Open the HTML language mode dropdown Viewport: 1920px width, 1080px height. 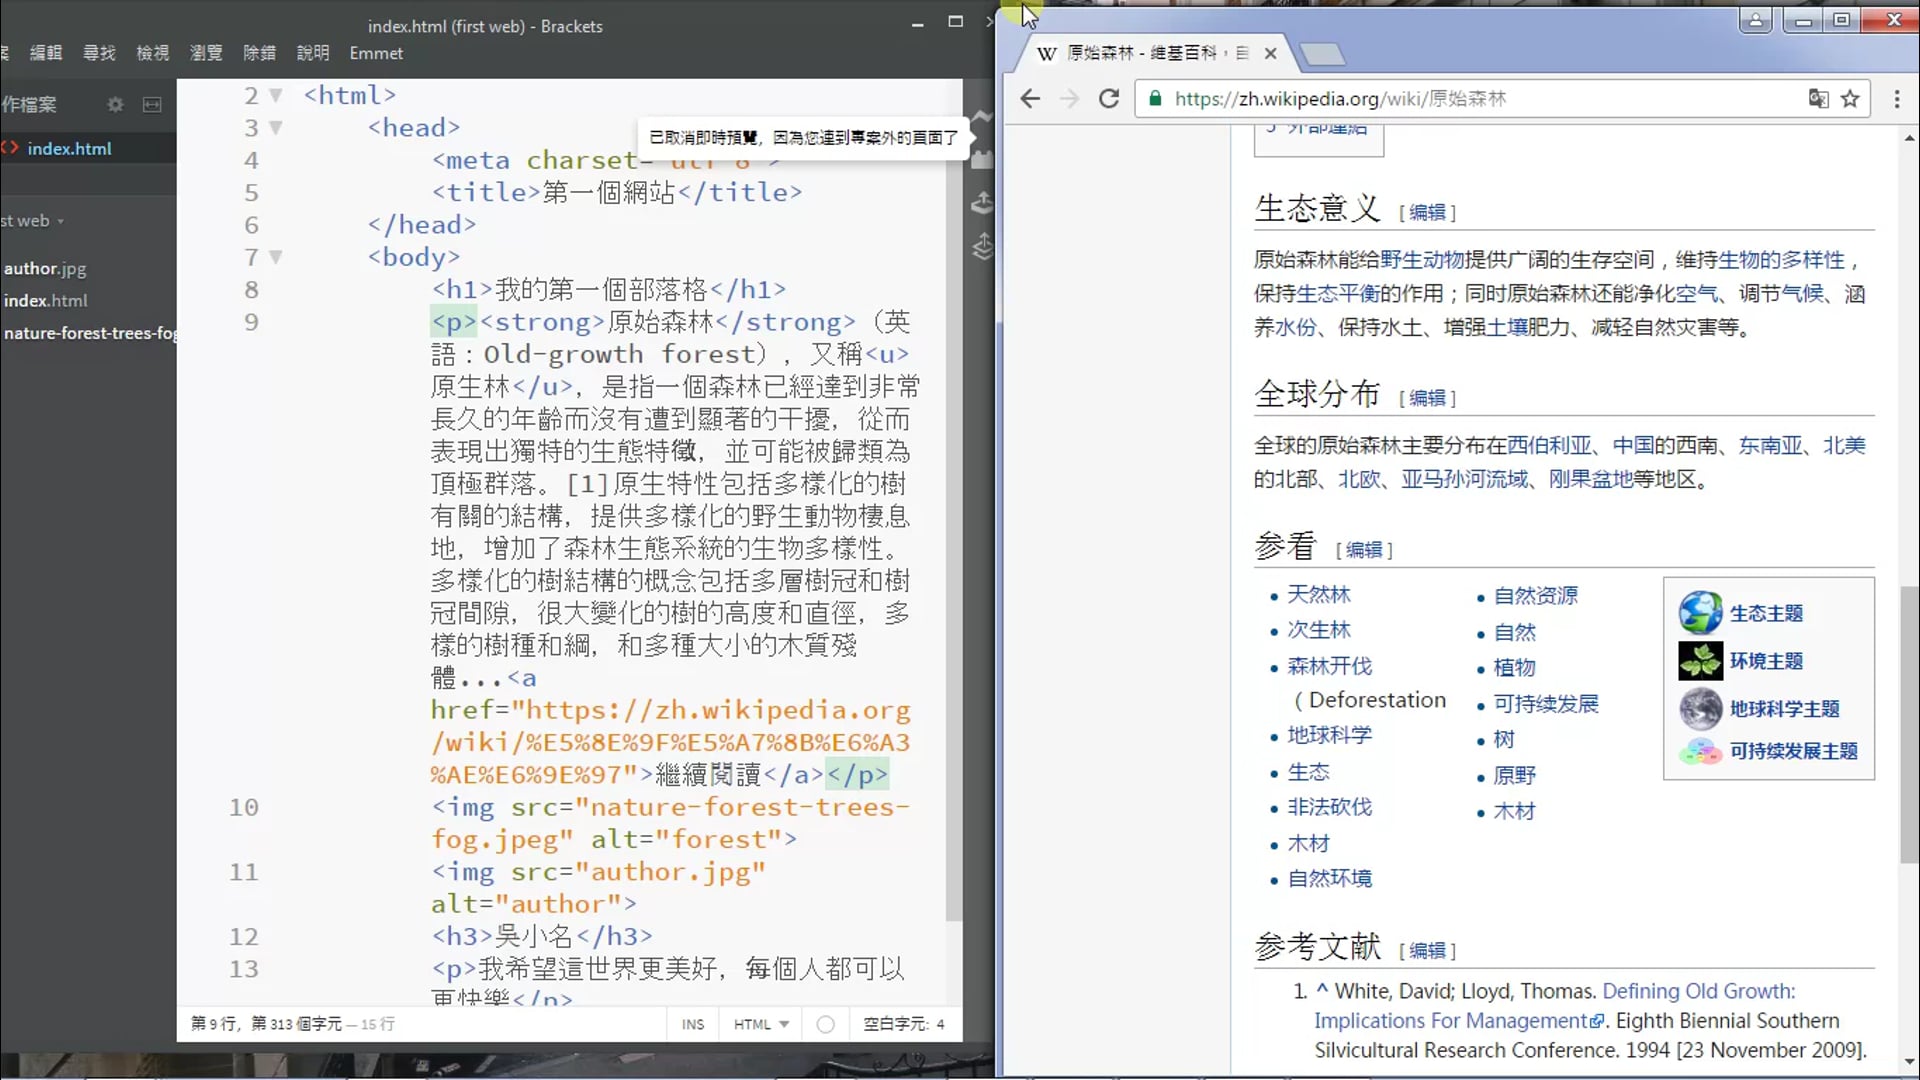click(761, 1024)
